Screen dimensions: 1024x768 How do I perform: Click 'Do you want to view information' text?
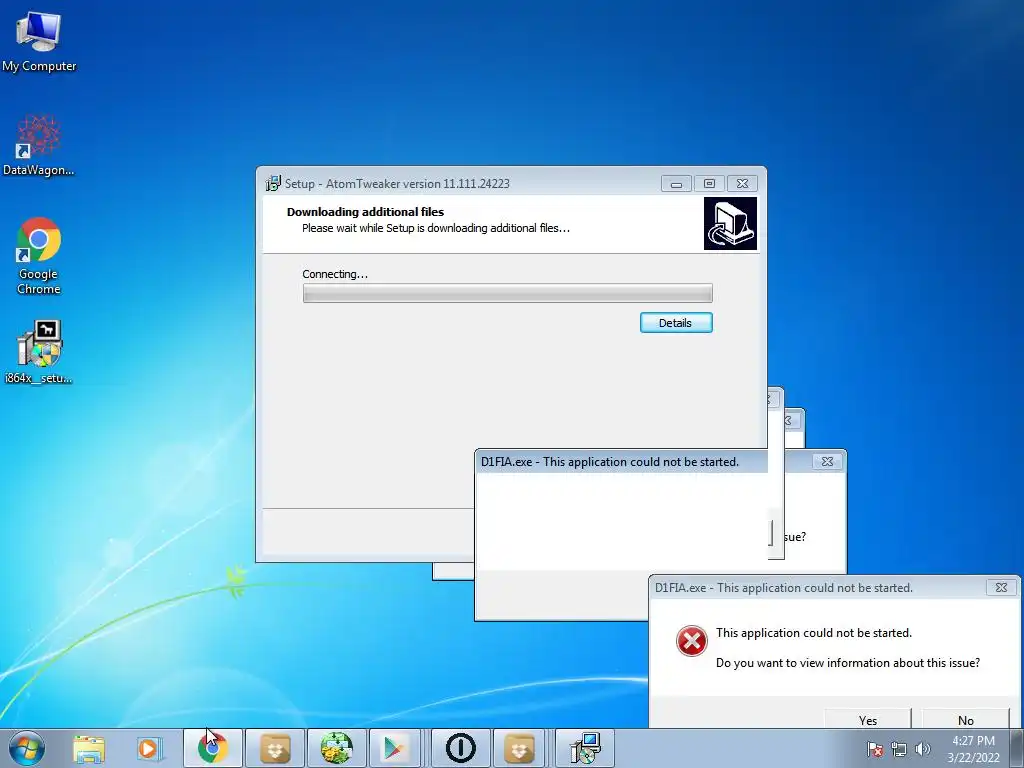coord(848,663)
